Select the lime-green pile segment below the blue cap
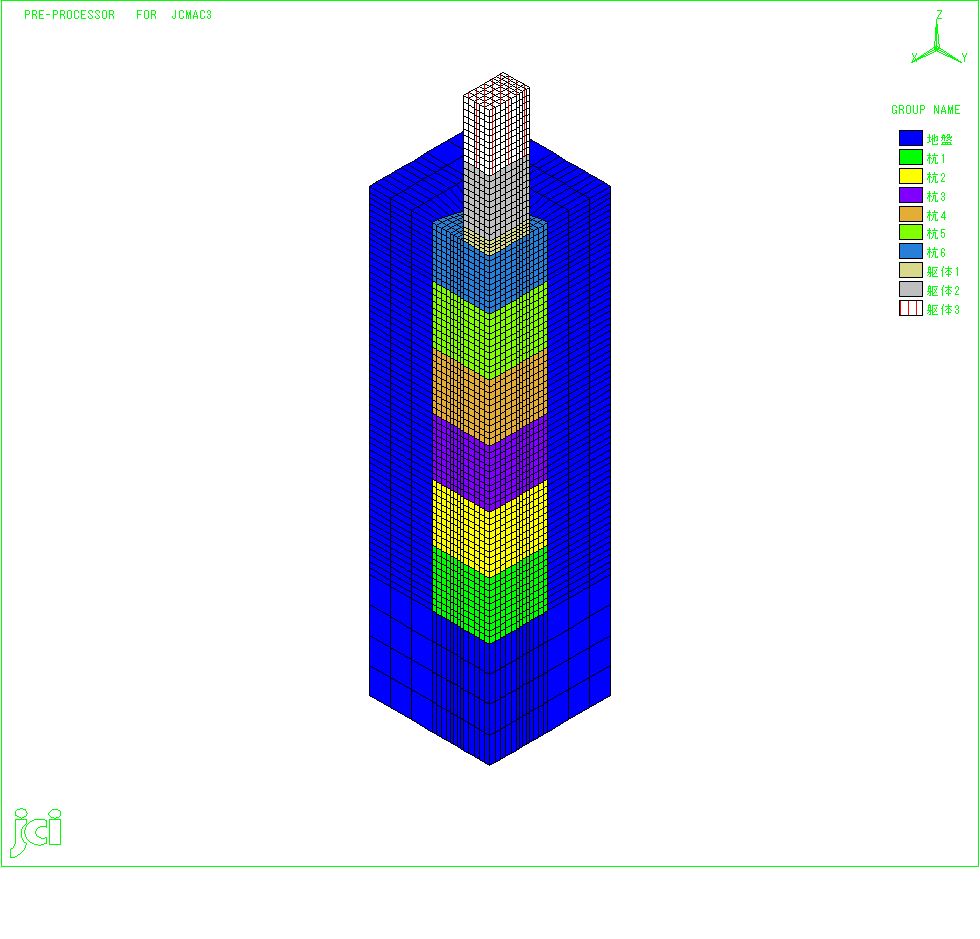The height and width of the screenshot is (939, 980). click(490, 331)
